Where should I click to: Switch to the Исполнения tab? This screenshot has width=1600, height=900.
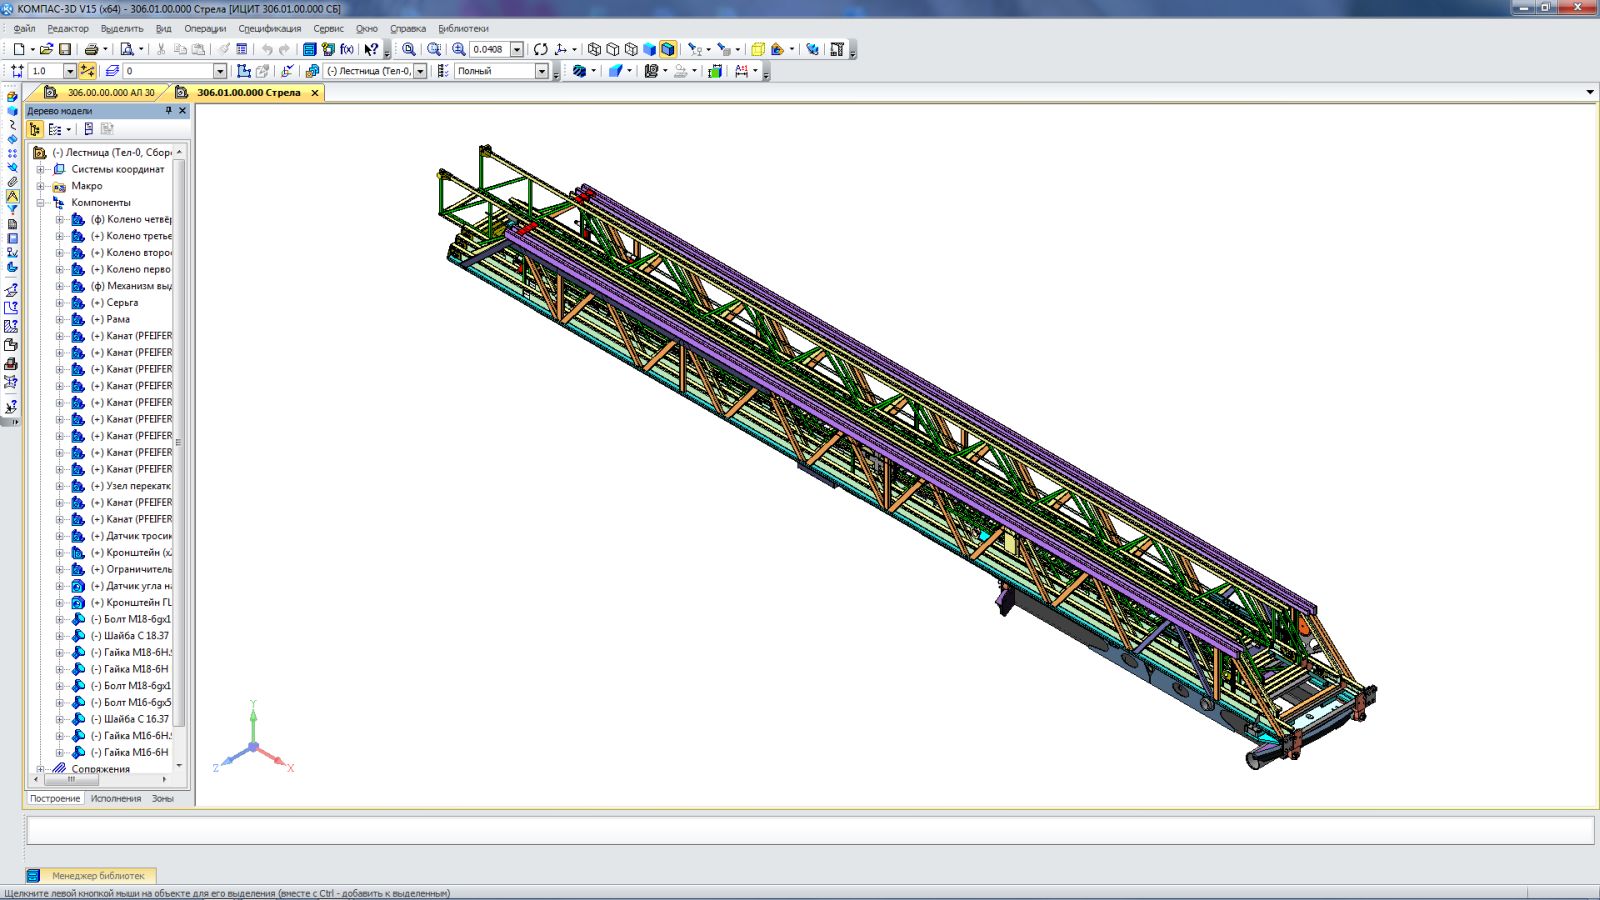[116, 798]
